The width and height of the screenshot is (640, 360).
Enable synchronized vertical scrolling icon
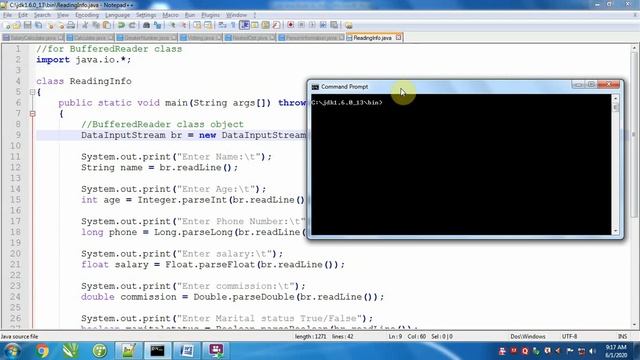[197, 25]
